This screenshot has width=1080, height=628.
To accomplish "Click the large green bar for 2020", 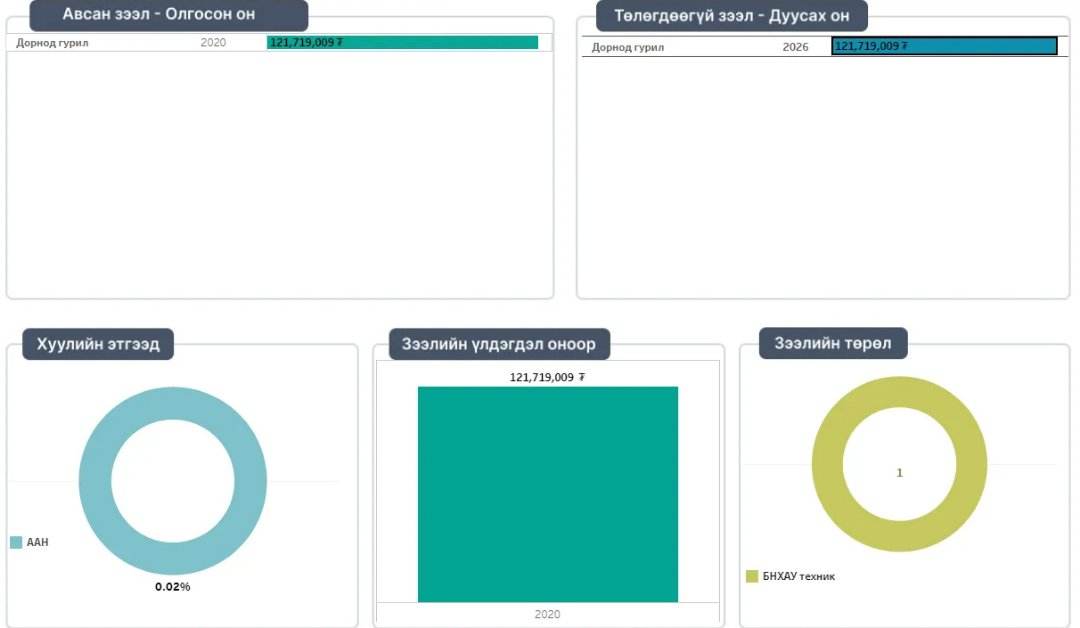I will [547, 494].
